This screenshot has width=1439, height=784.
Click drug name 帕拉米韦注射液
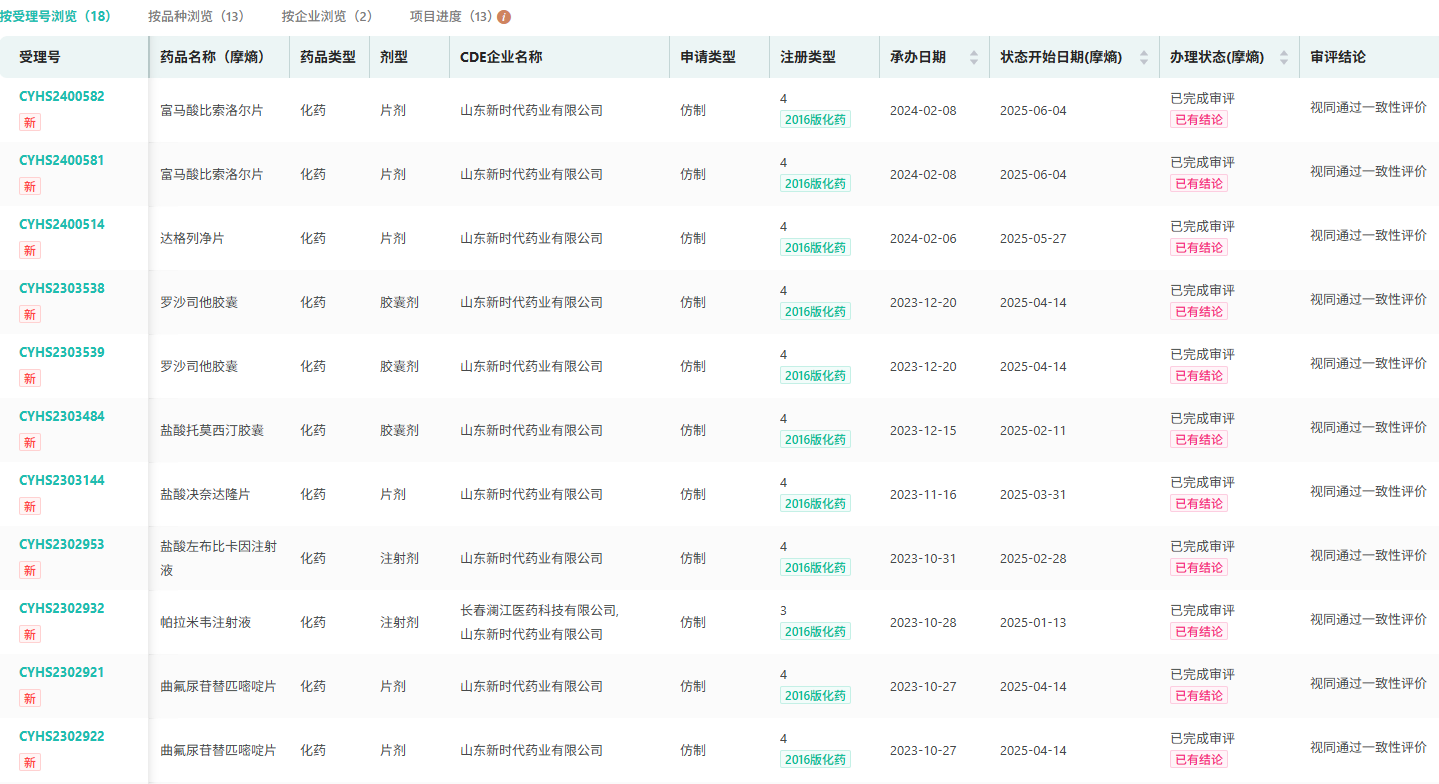pyautogui.click(x=205, y=622)
